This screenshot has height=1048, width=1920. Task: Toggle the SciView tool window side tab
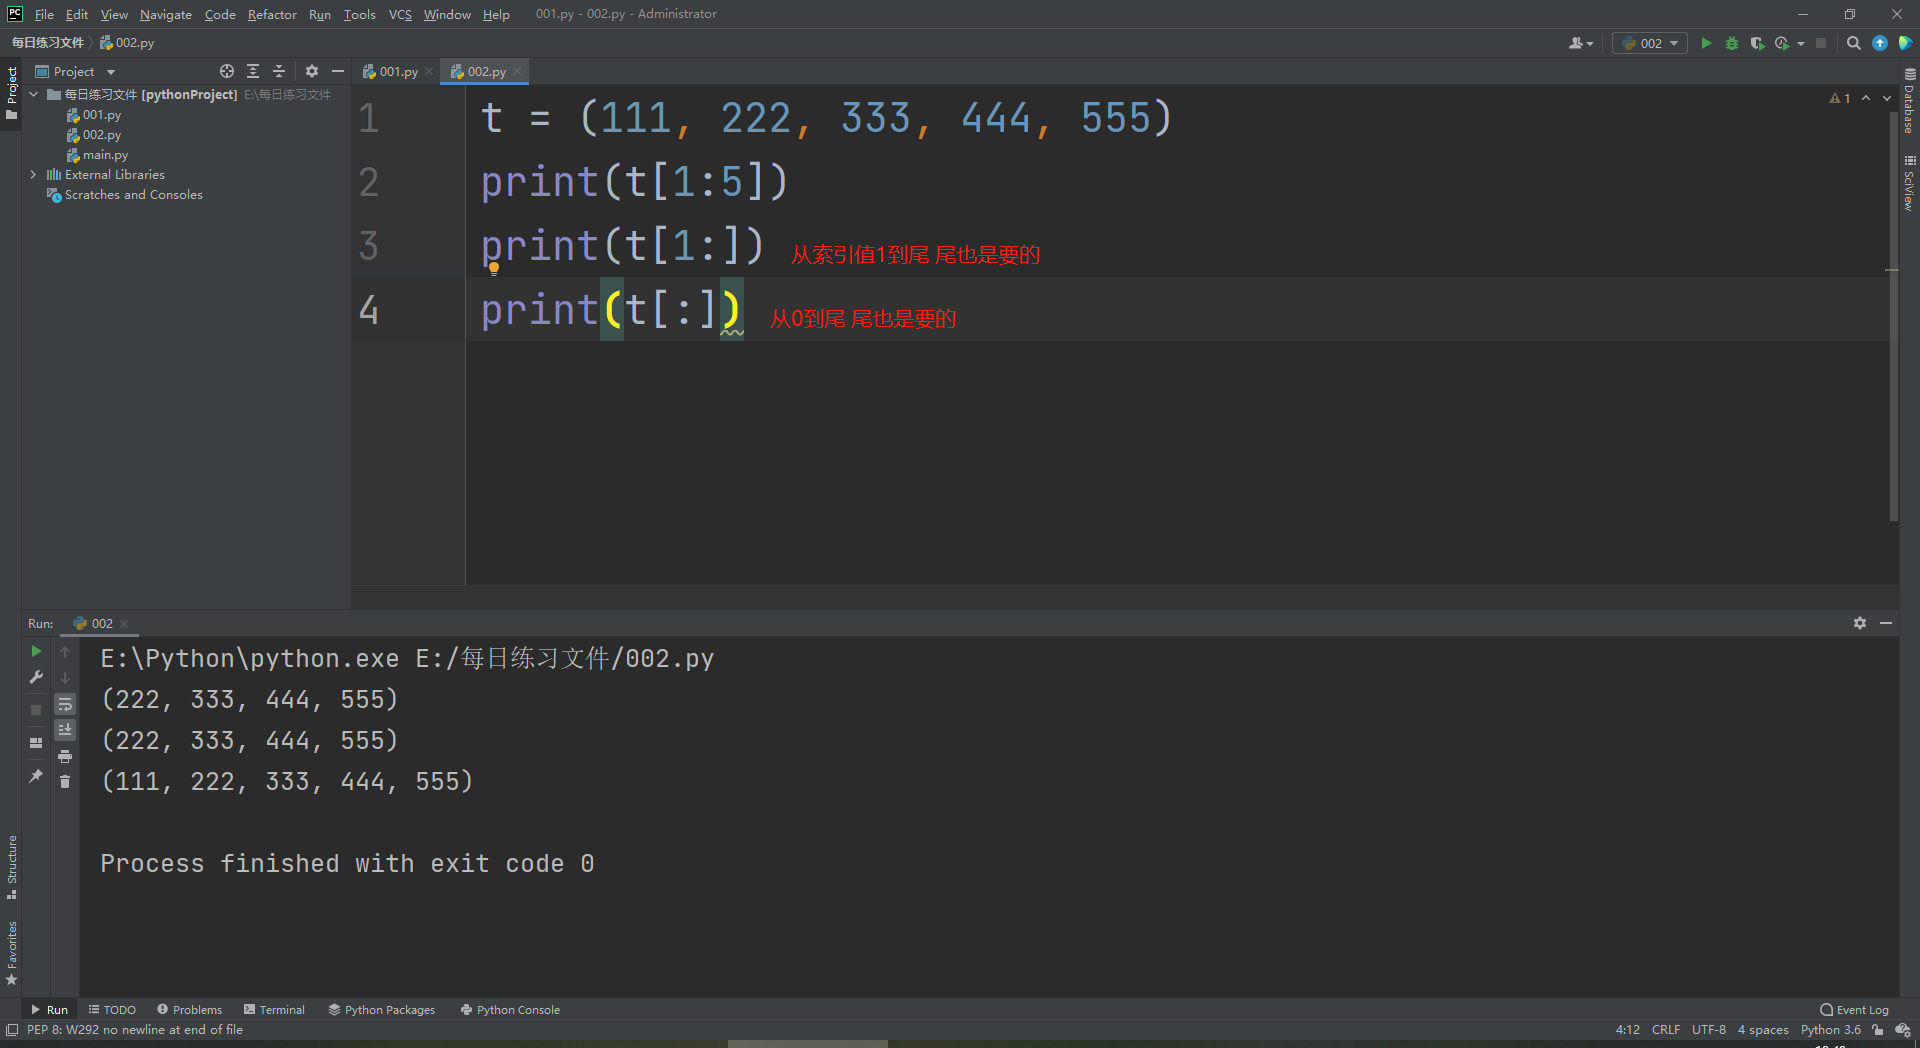(1909, 183)
